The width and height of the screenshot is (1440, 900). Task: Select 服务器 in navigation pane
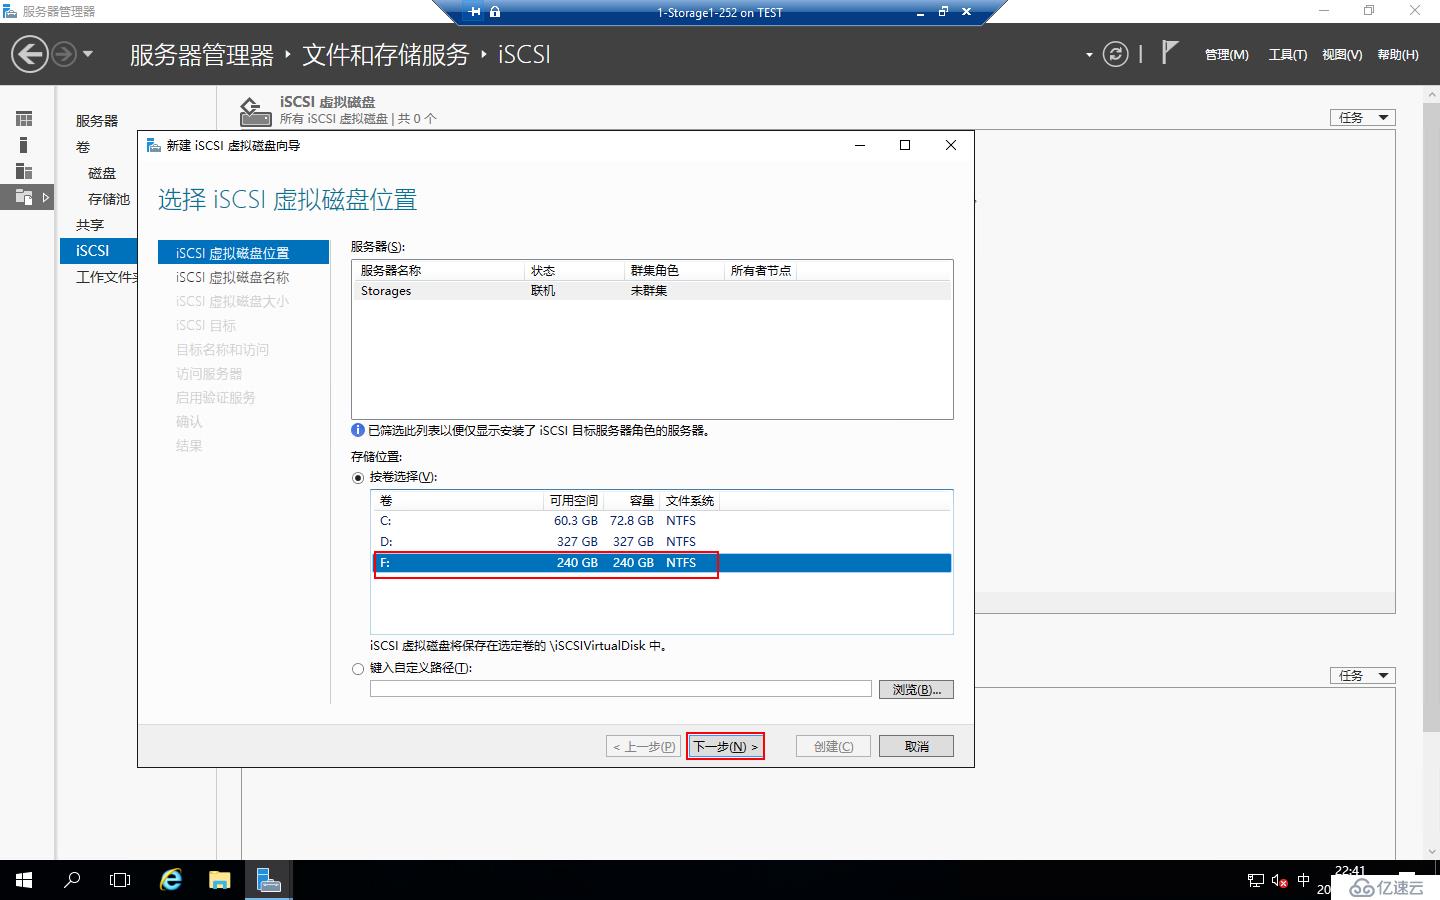[97, 121]
